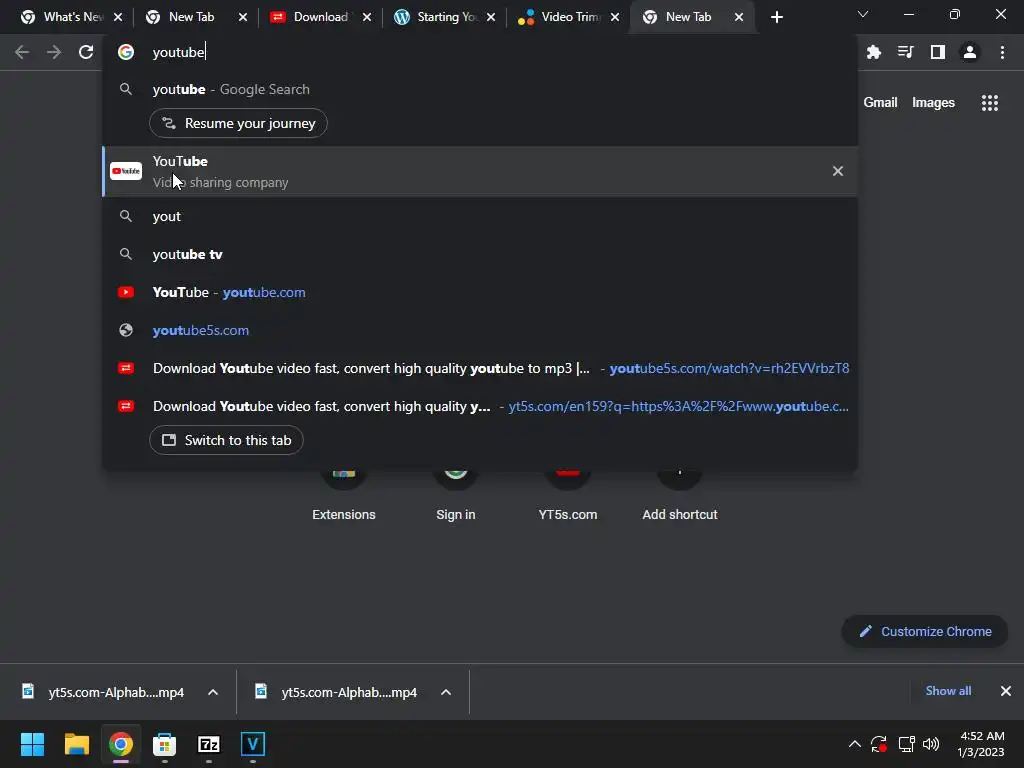Close the Video Trim tab
Screen dimensions: 1024x768
coord(615,17)
